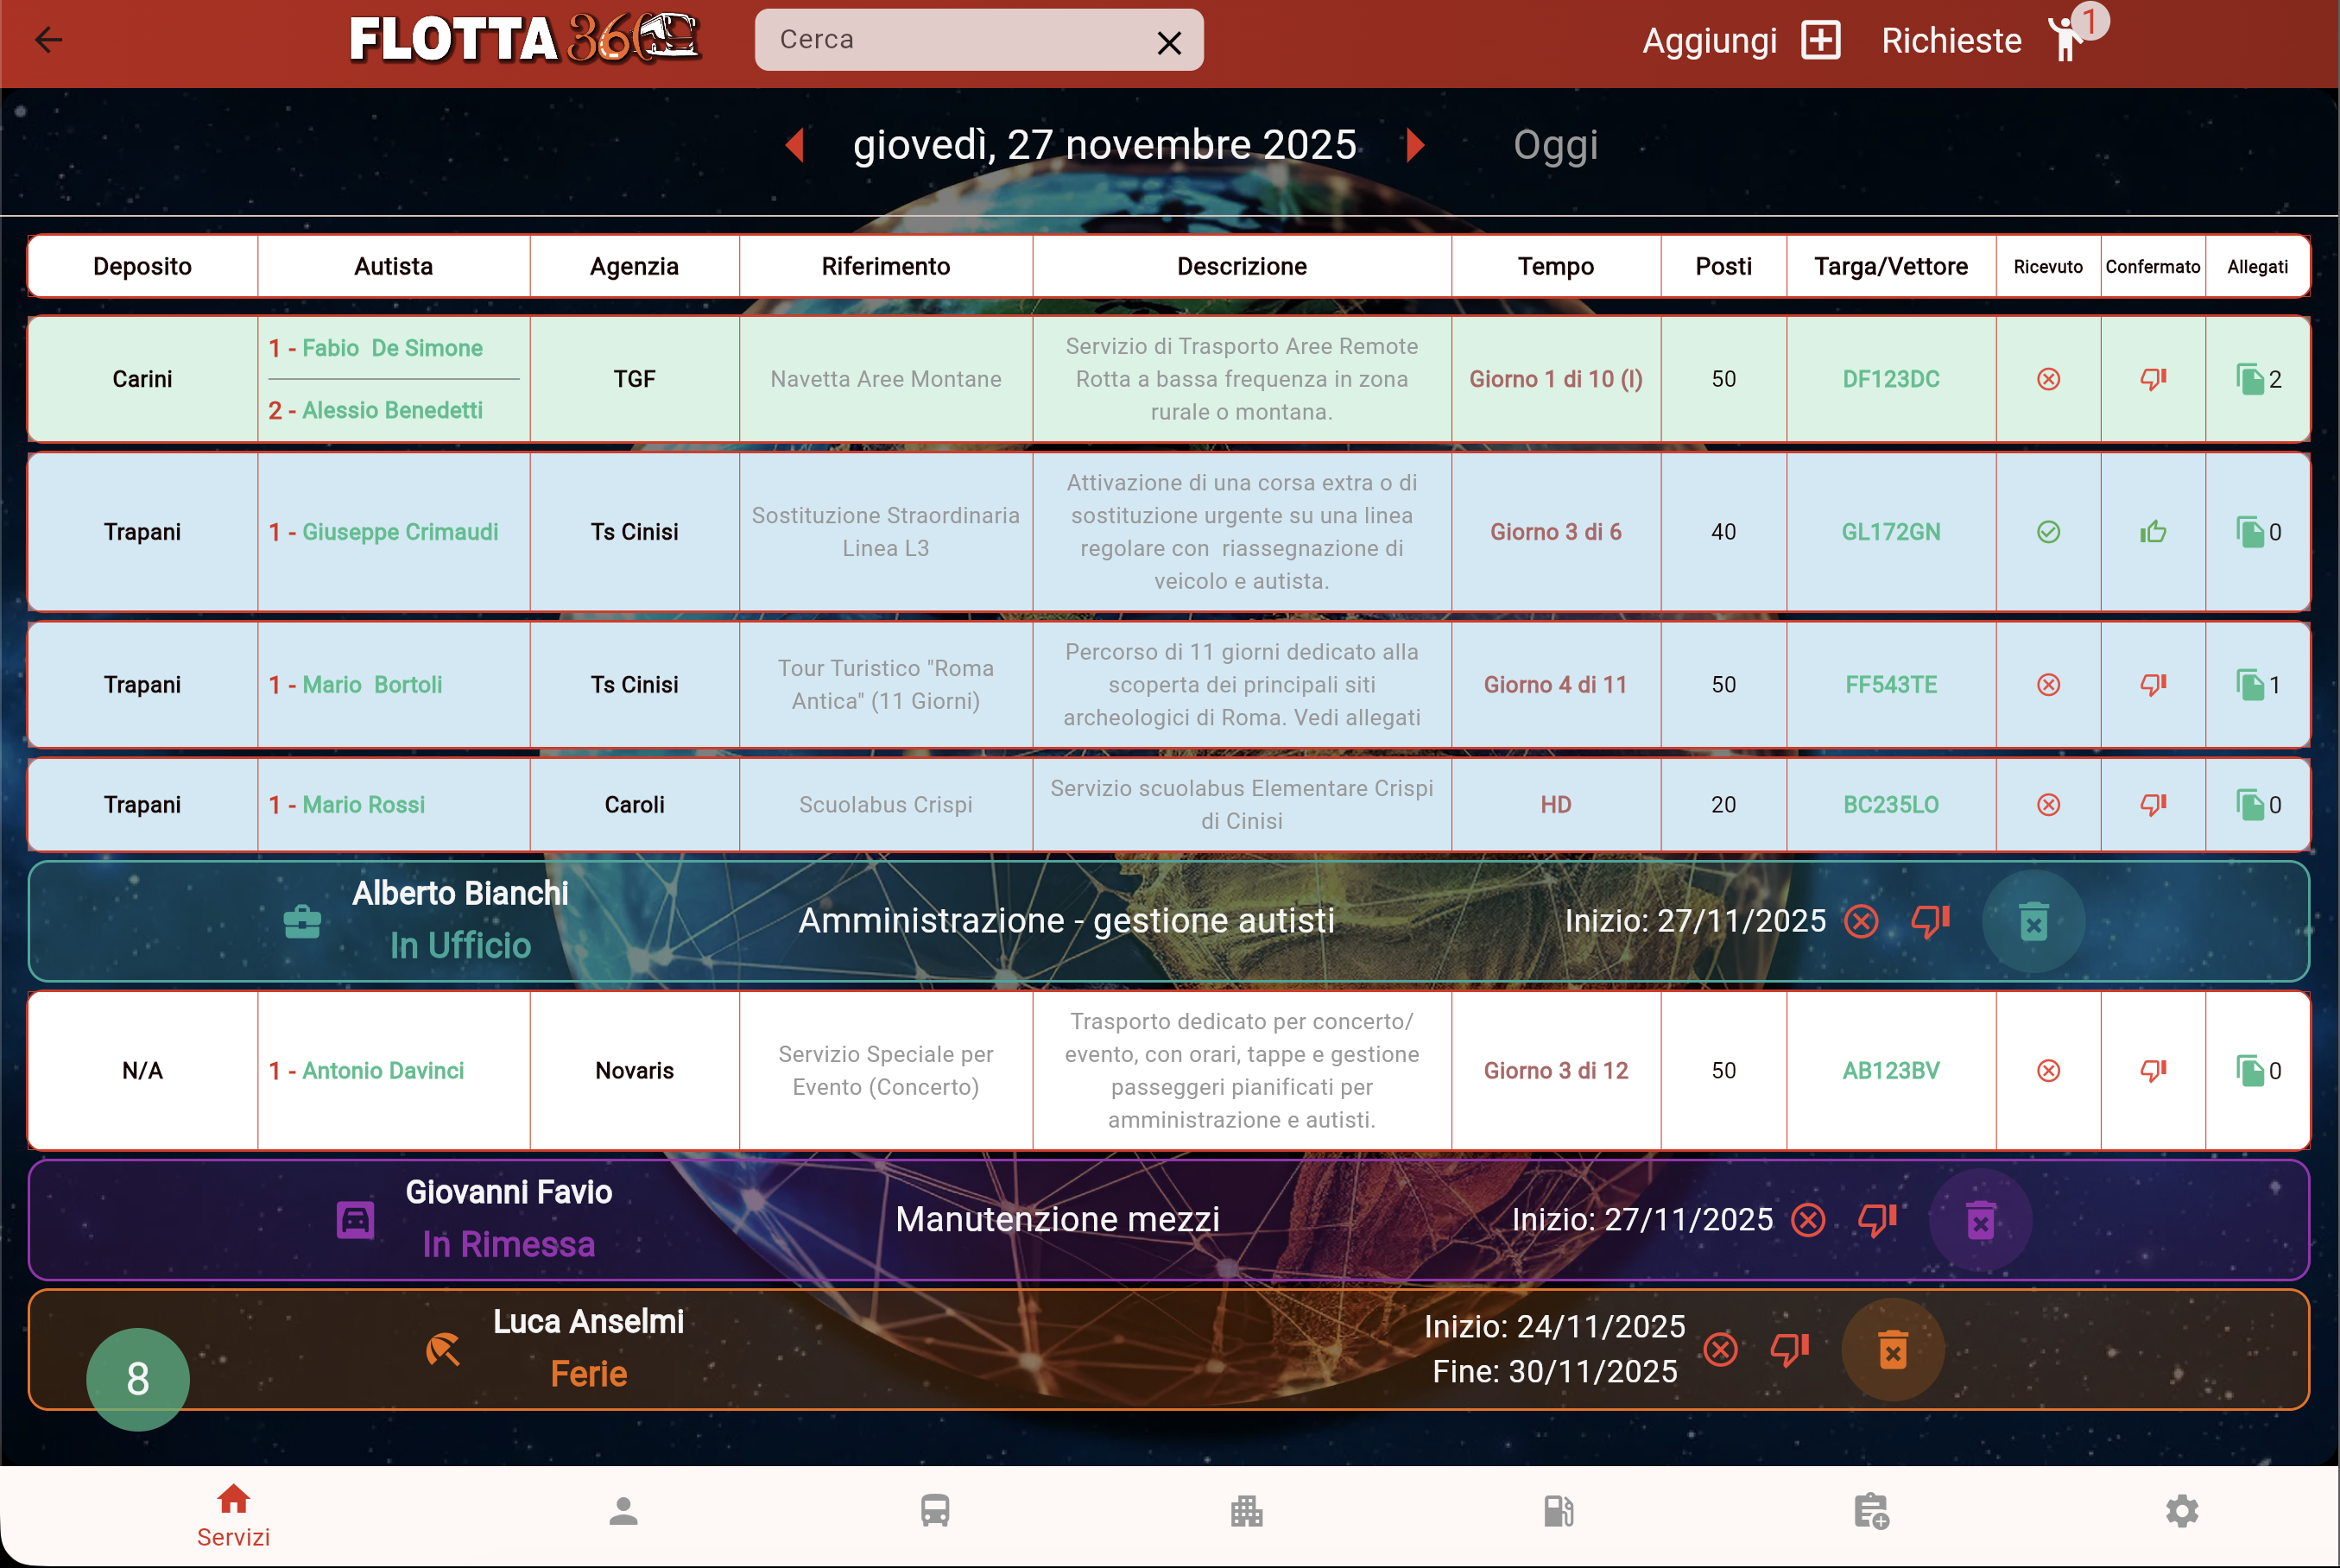Open the drivers person icon in bottom bar

click(623, 1511)
